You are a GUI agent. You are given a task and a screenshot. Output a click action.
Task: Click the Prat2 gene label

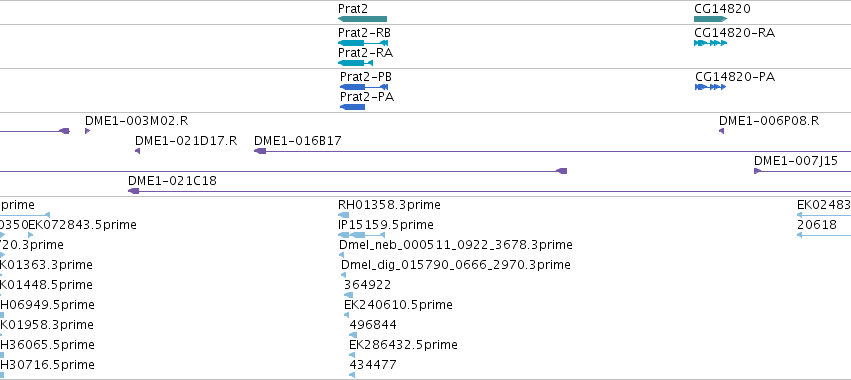click(354, 9)
